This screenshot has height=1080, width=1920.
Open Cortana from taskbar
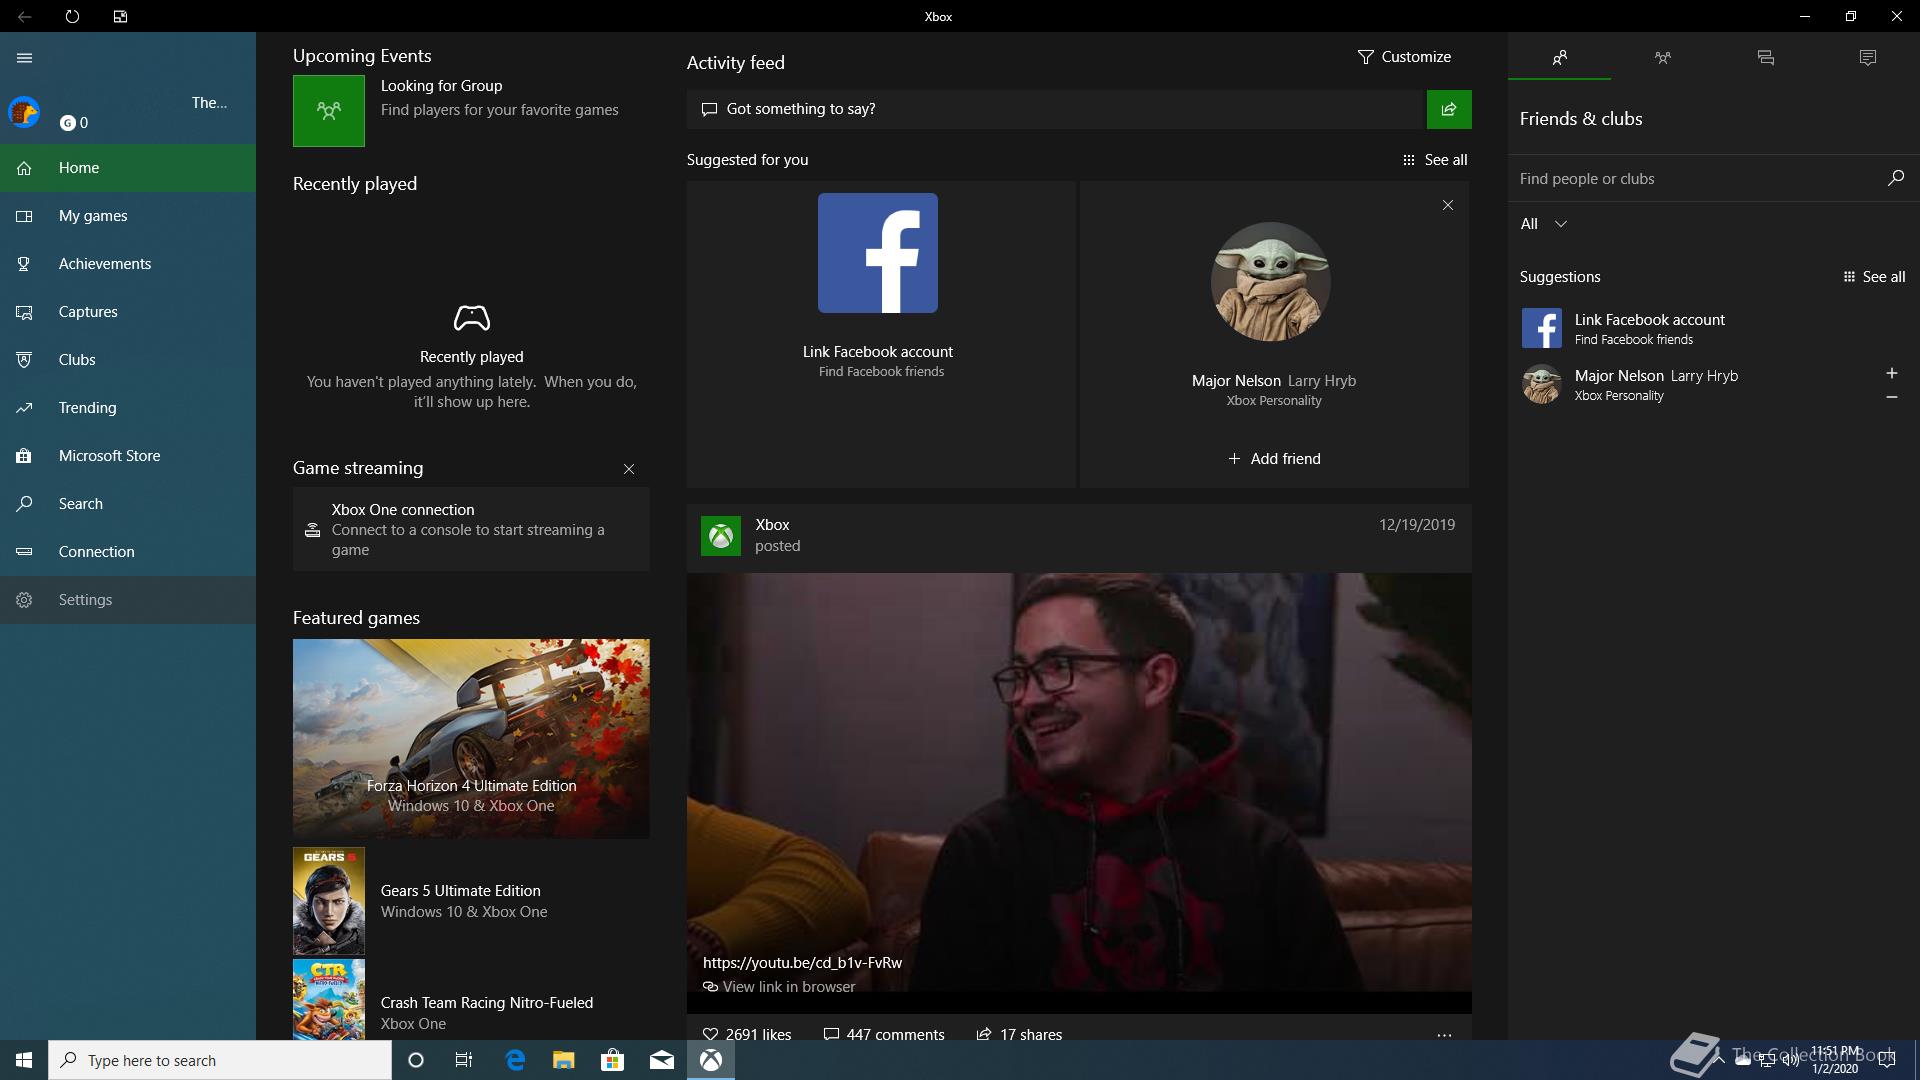416,1060
